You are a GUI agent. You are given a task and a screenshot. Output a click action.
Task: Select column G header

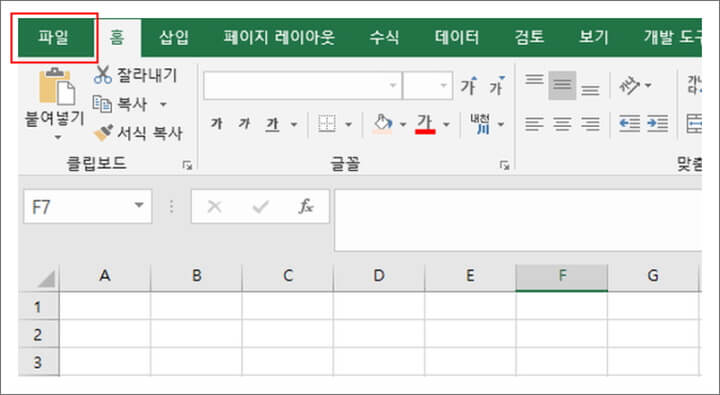(x=653, y=276)
